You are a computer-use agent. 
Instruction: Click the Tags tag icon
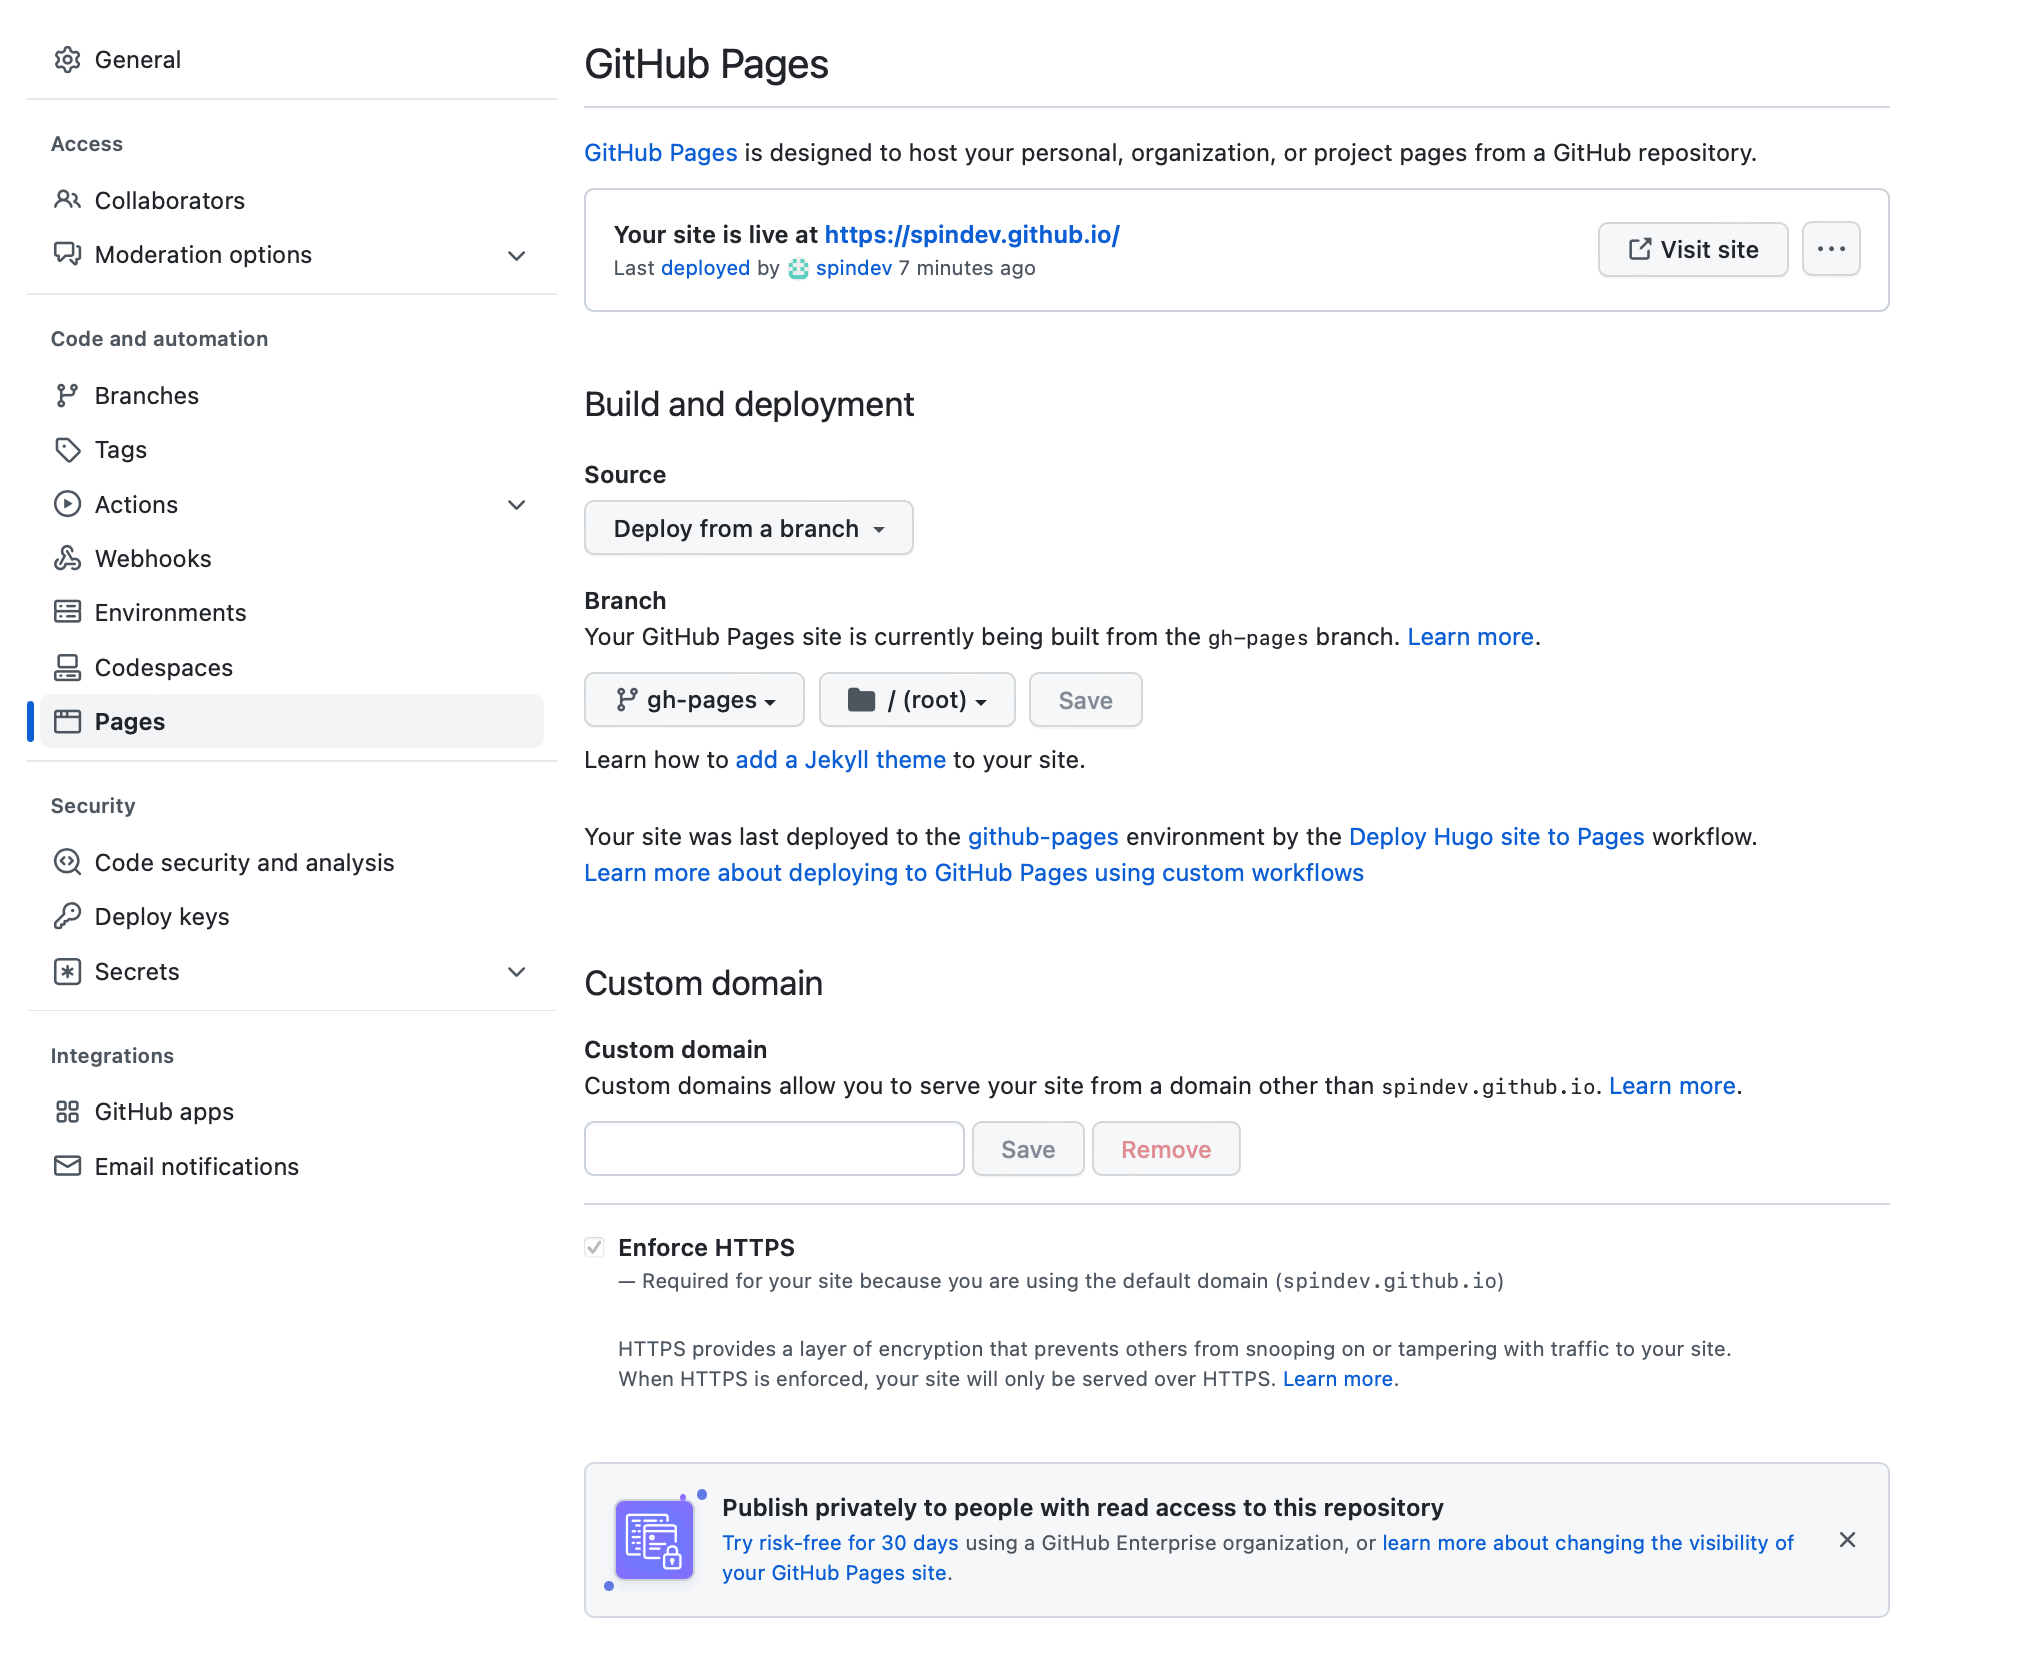pos(67,450)
